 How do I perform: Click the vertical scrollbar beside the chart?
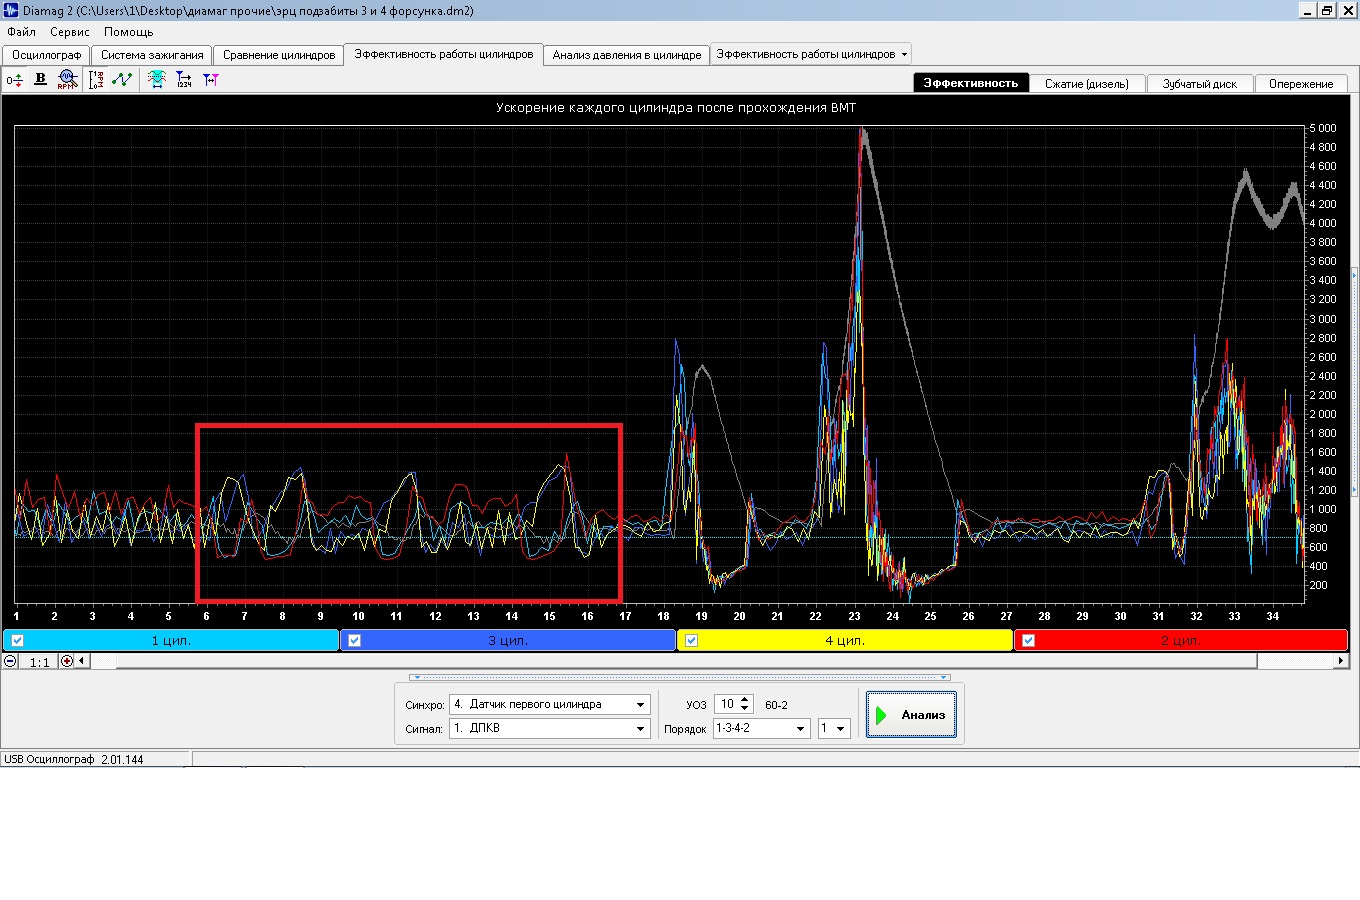(1354, 383)
